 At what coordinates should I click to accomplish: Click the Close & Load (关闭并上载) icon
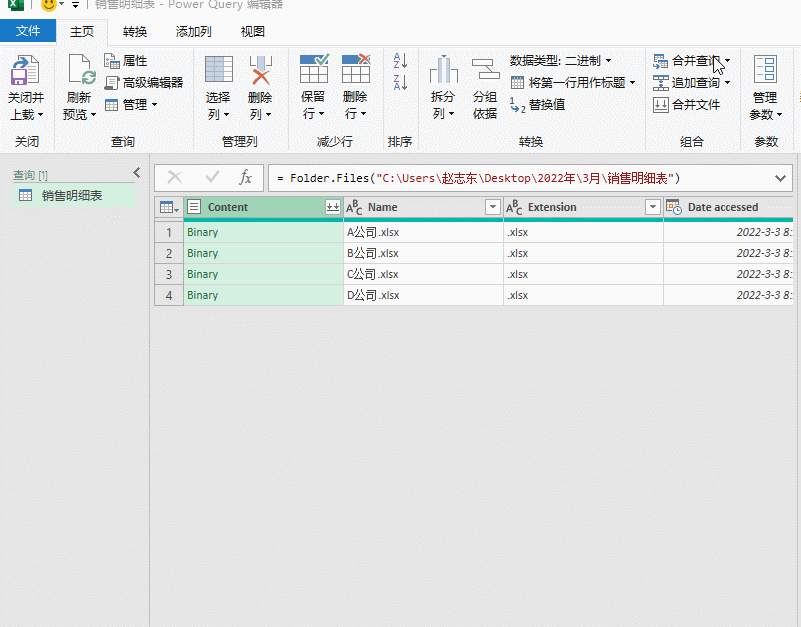click(x=25, y=70)
